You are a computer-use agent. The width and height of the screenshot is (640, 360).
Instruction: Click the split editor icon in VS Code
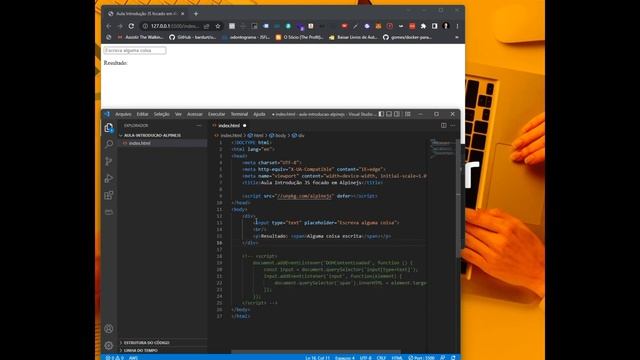pyautogui.click(x=444, y=125)
